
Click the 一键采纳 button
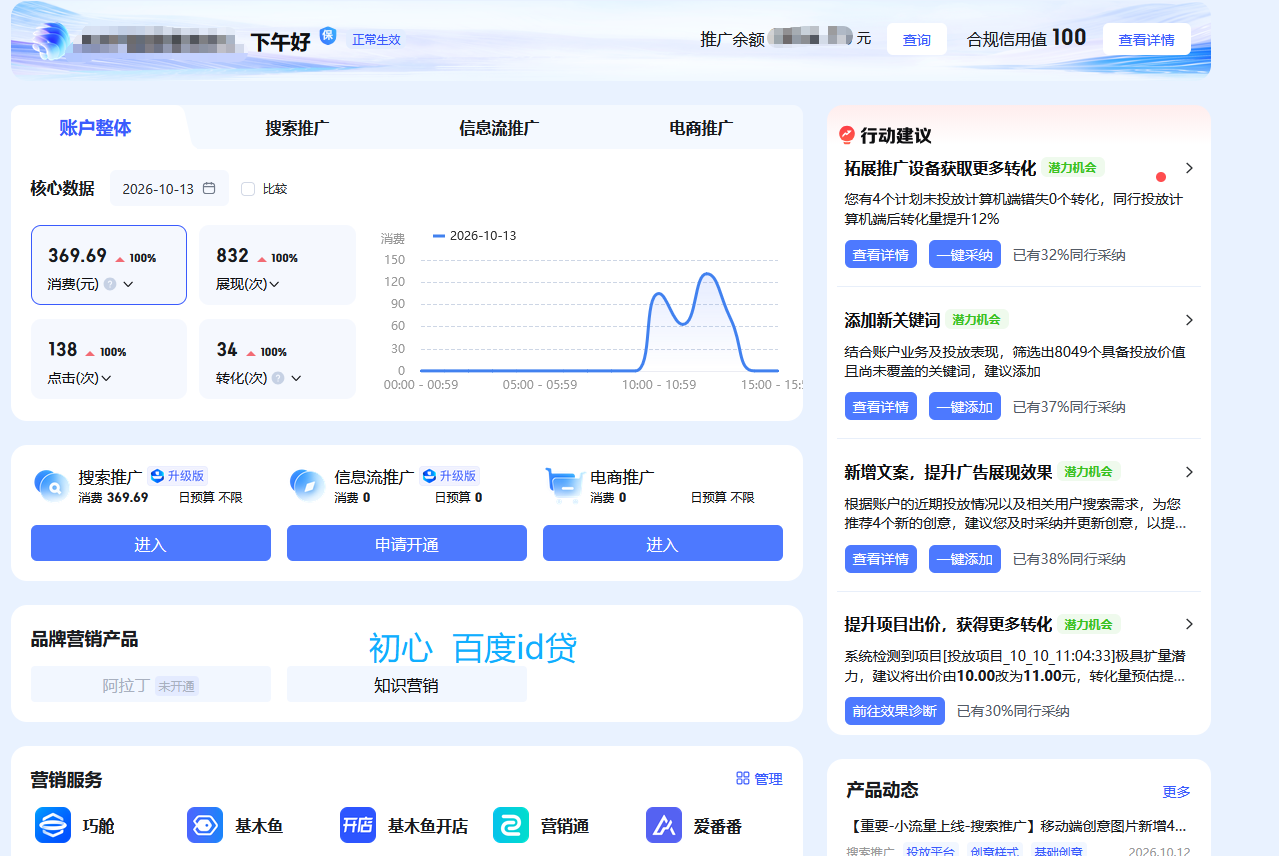965,255
